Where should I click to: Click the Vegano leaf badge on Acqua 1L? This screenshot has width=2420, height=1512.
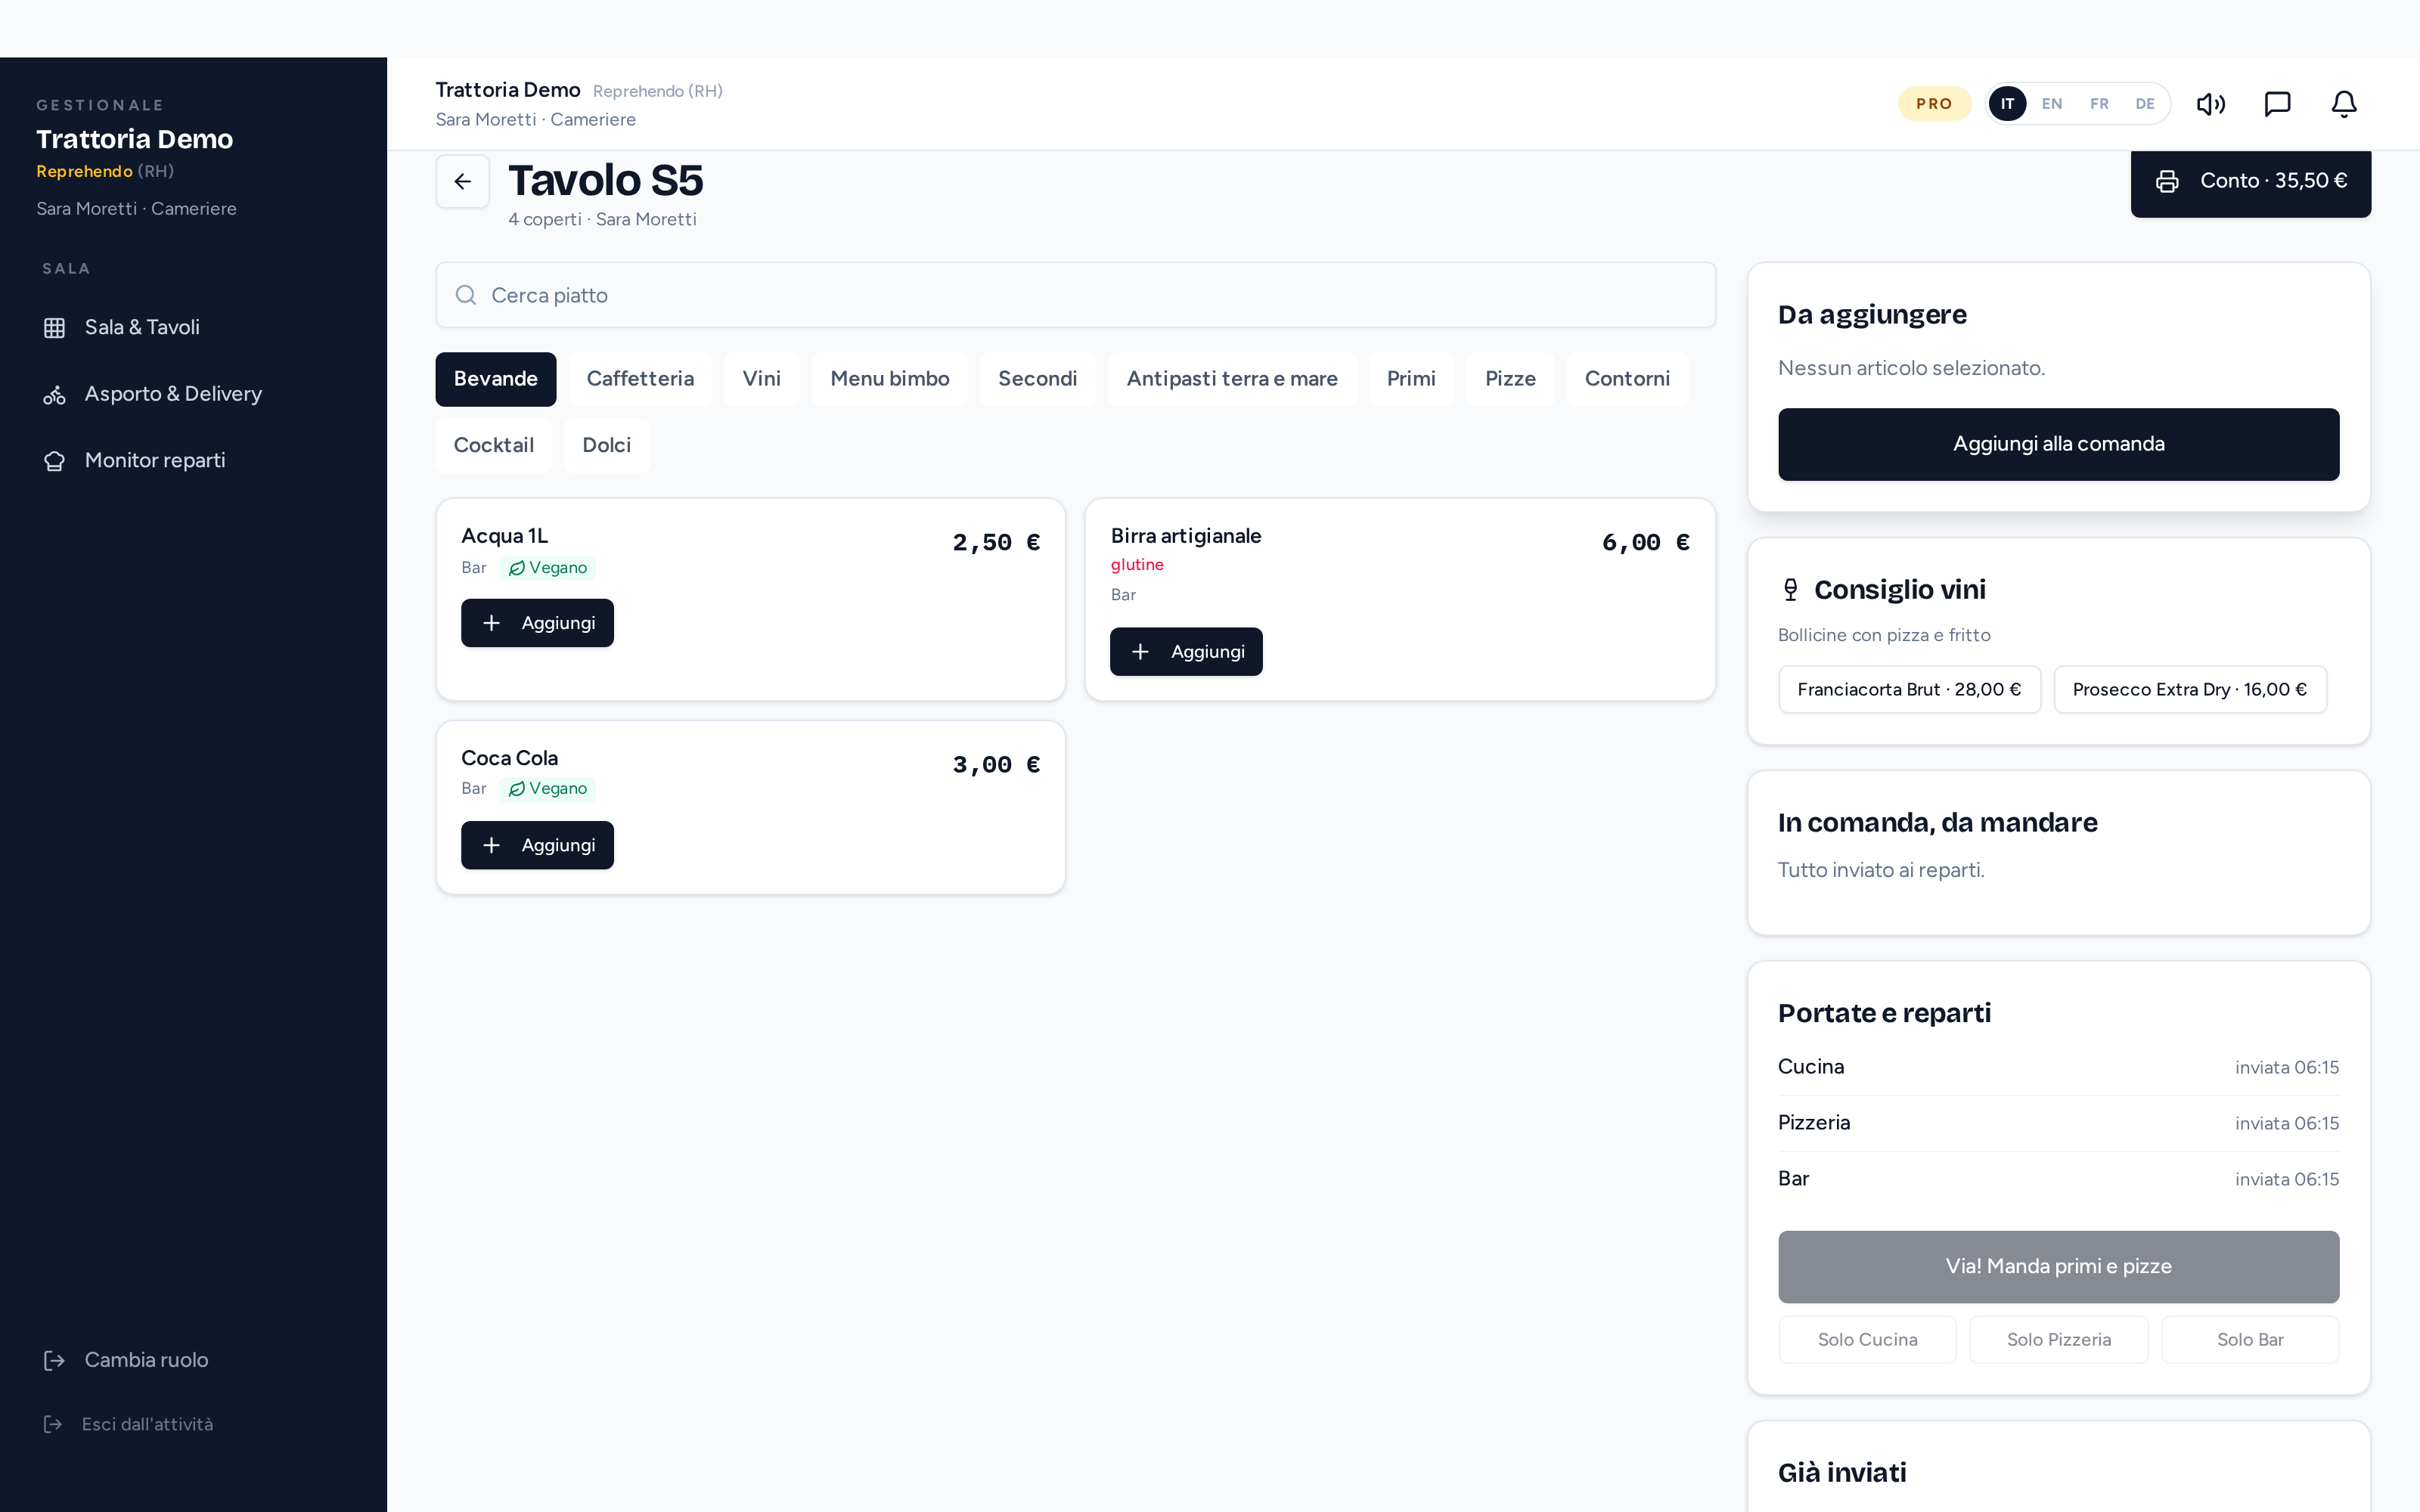coord(547,568)
